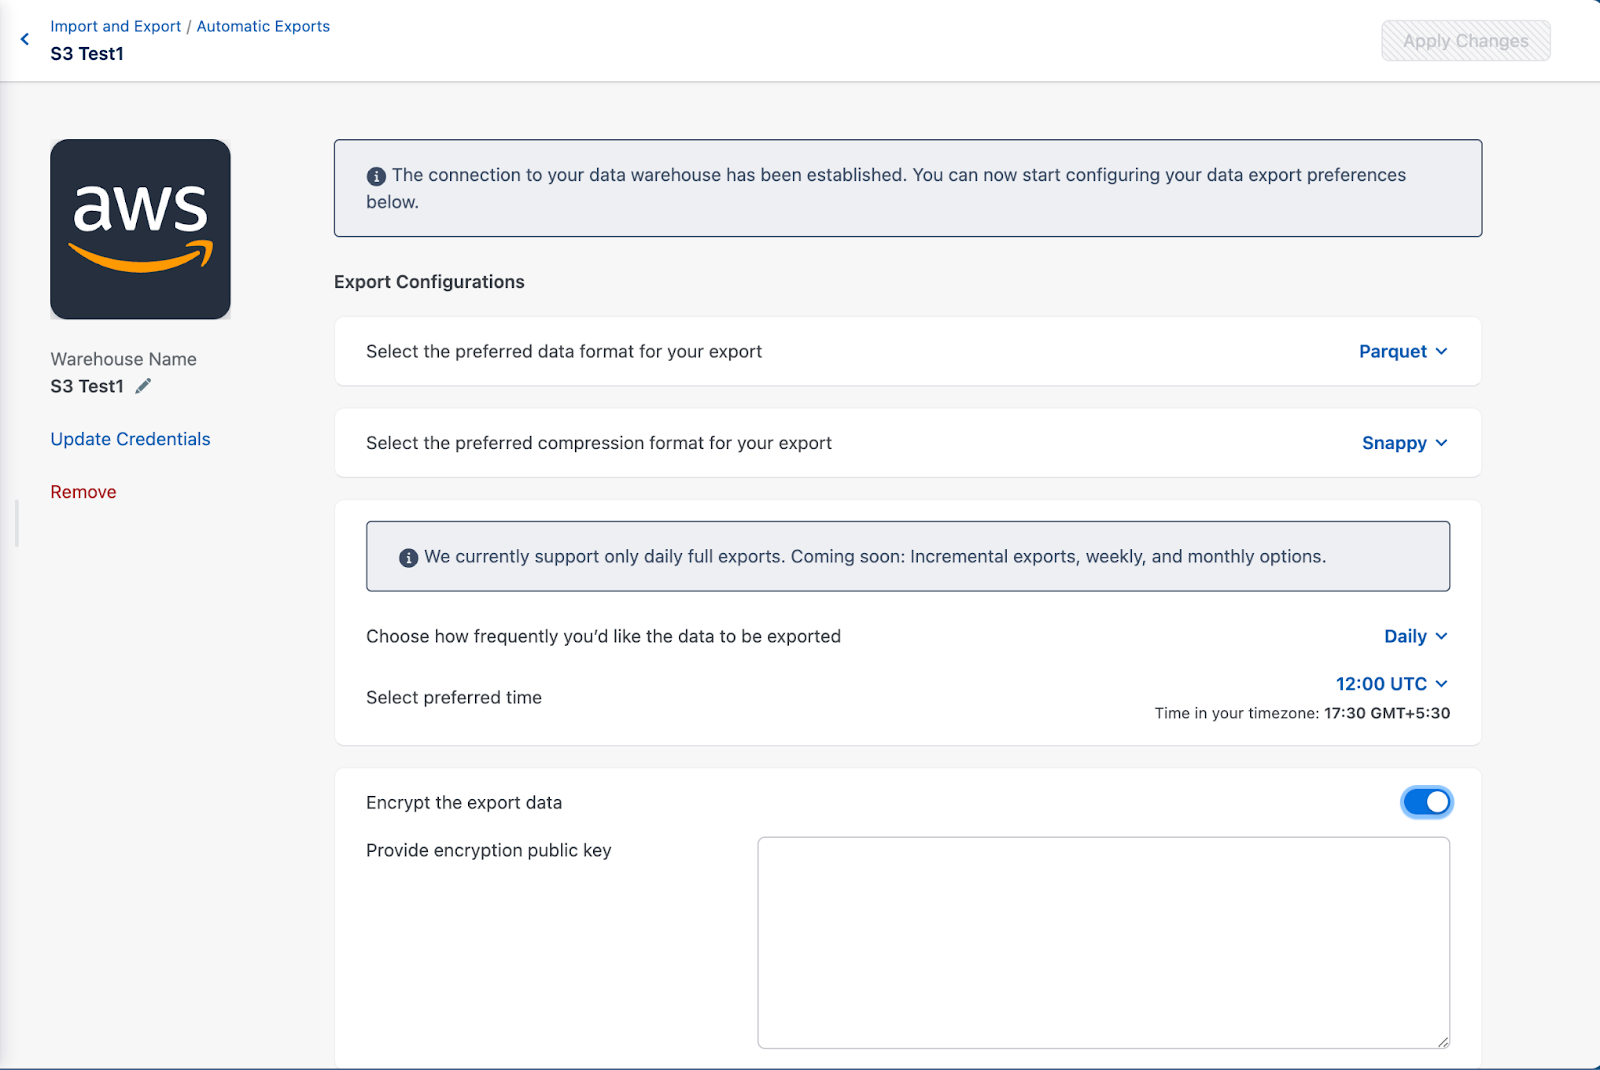Click 'Select the preferred compression format' text

599,443
